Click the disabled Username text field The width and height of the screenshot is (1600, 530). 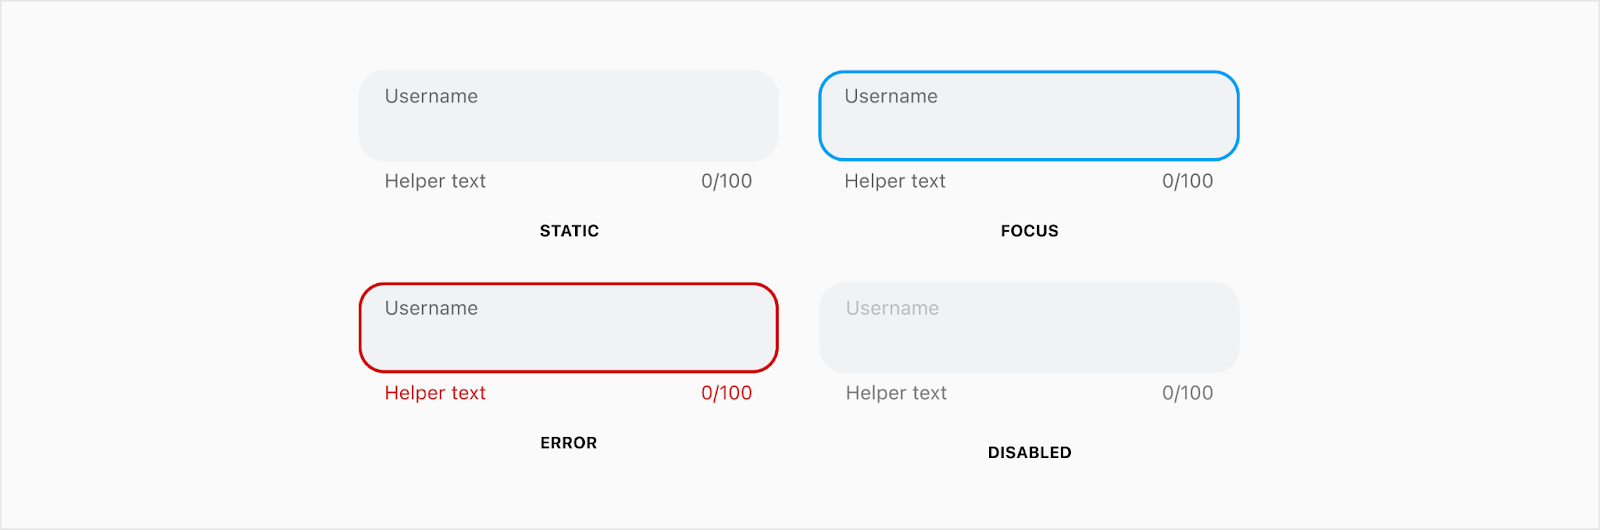click(1029, 328)
